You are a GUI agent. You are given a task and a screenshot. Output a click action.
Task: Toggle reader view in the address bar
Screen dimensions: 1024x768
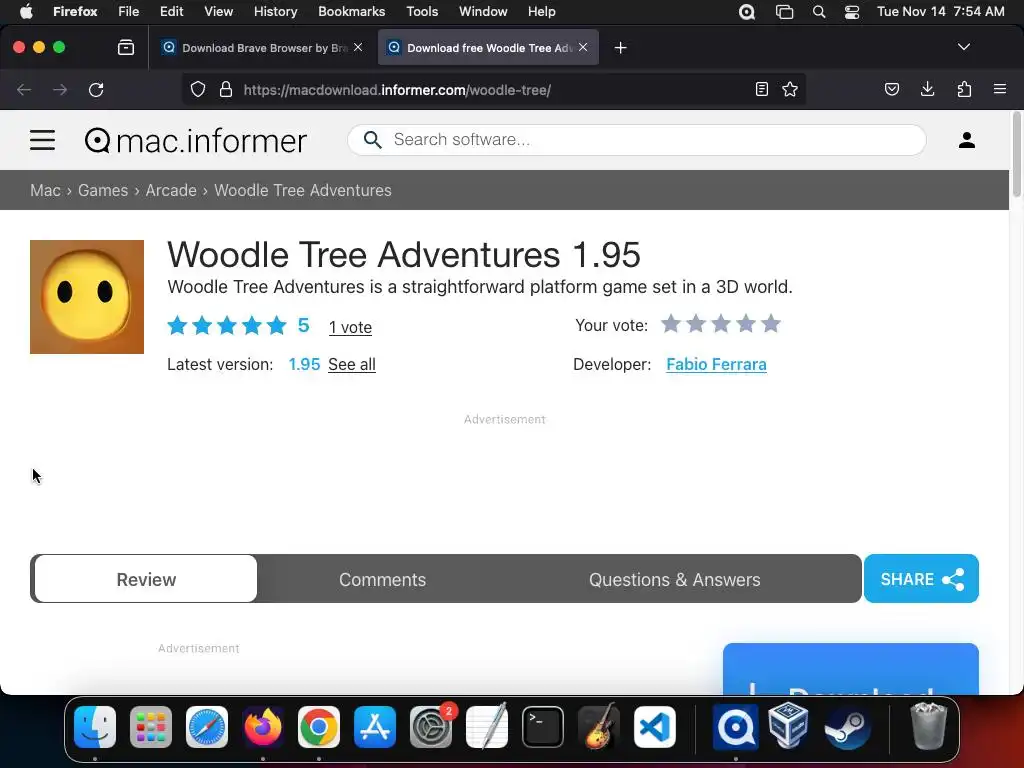[x=761, y=89]
